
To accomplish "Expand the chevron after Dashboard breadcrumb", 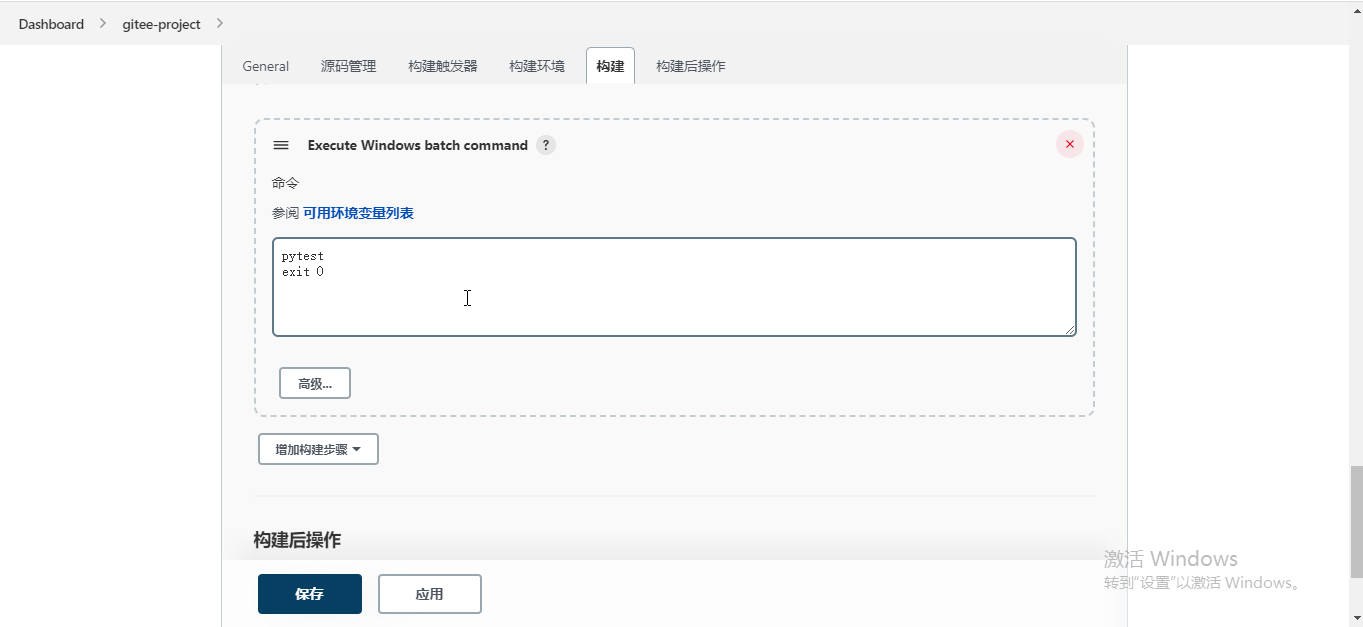I will coord(102,23).
